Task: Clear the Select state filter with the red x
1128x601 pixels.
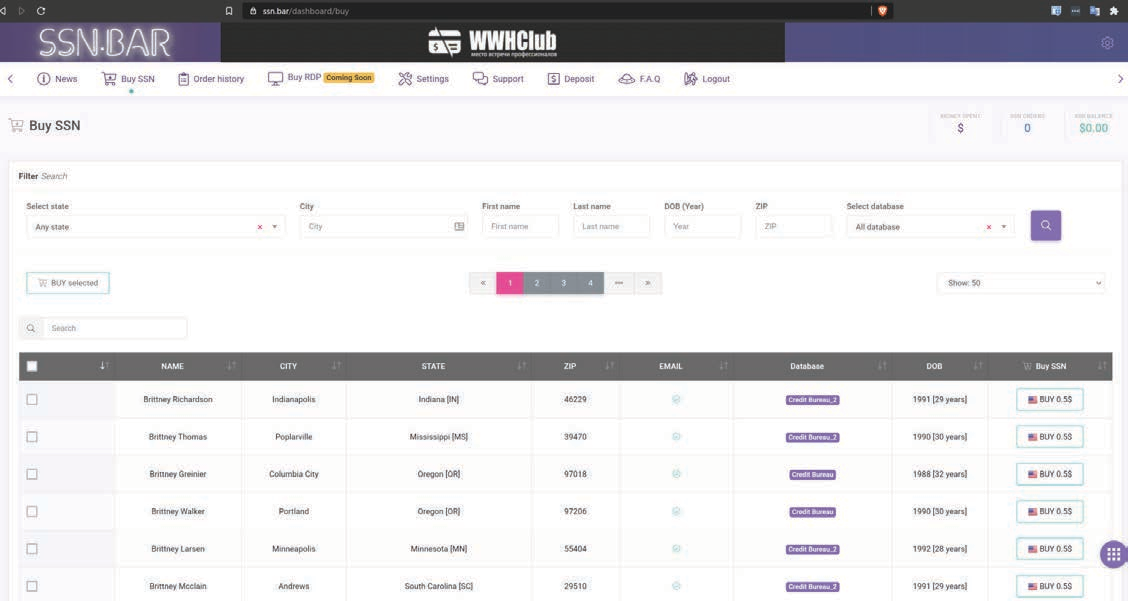Action: coord(260,227)
